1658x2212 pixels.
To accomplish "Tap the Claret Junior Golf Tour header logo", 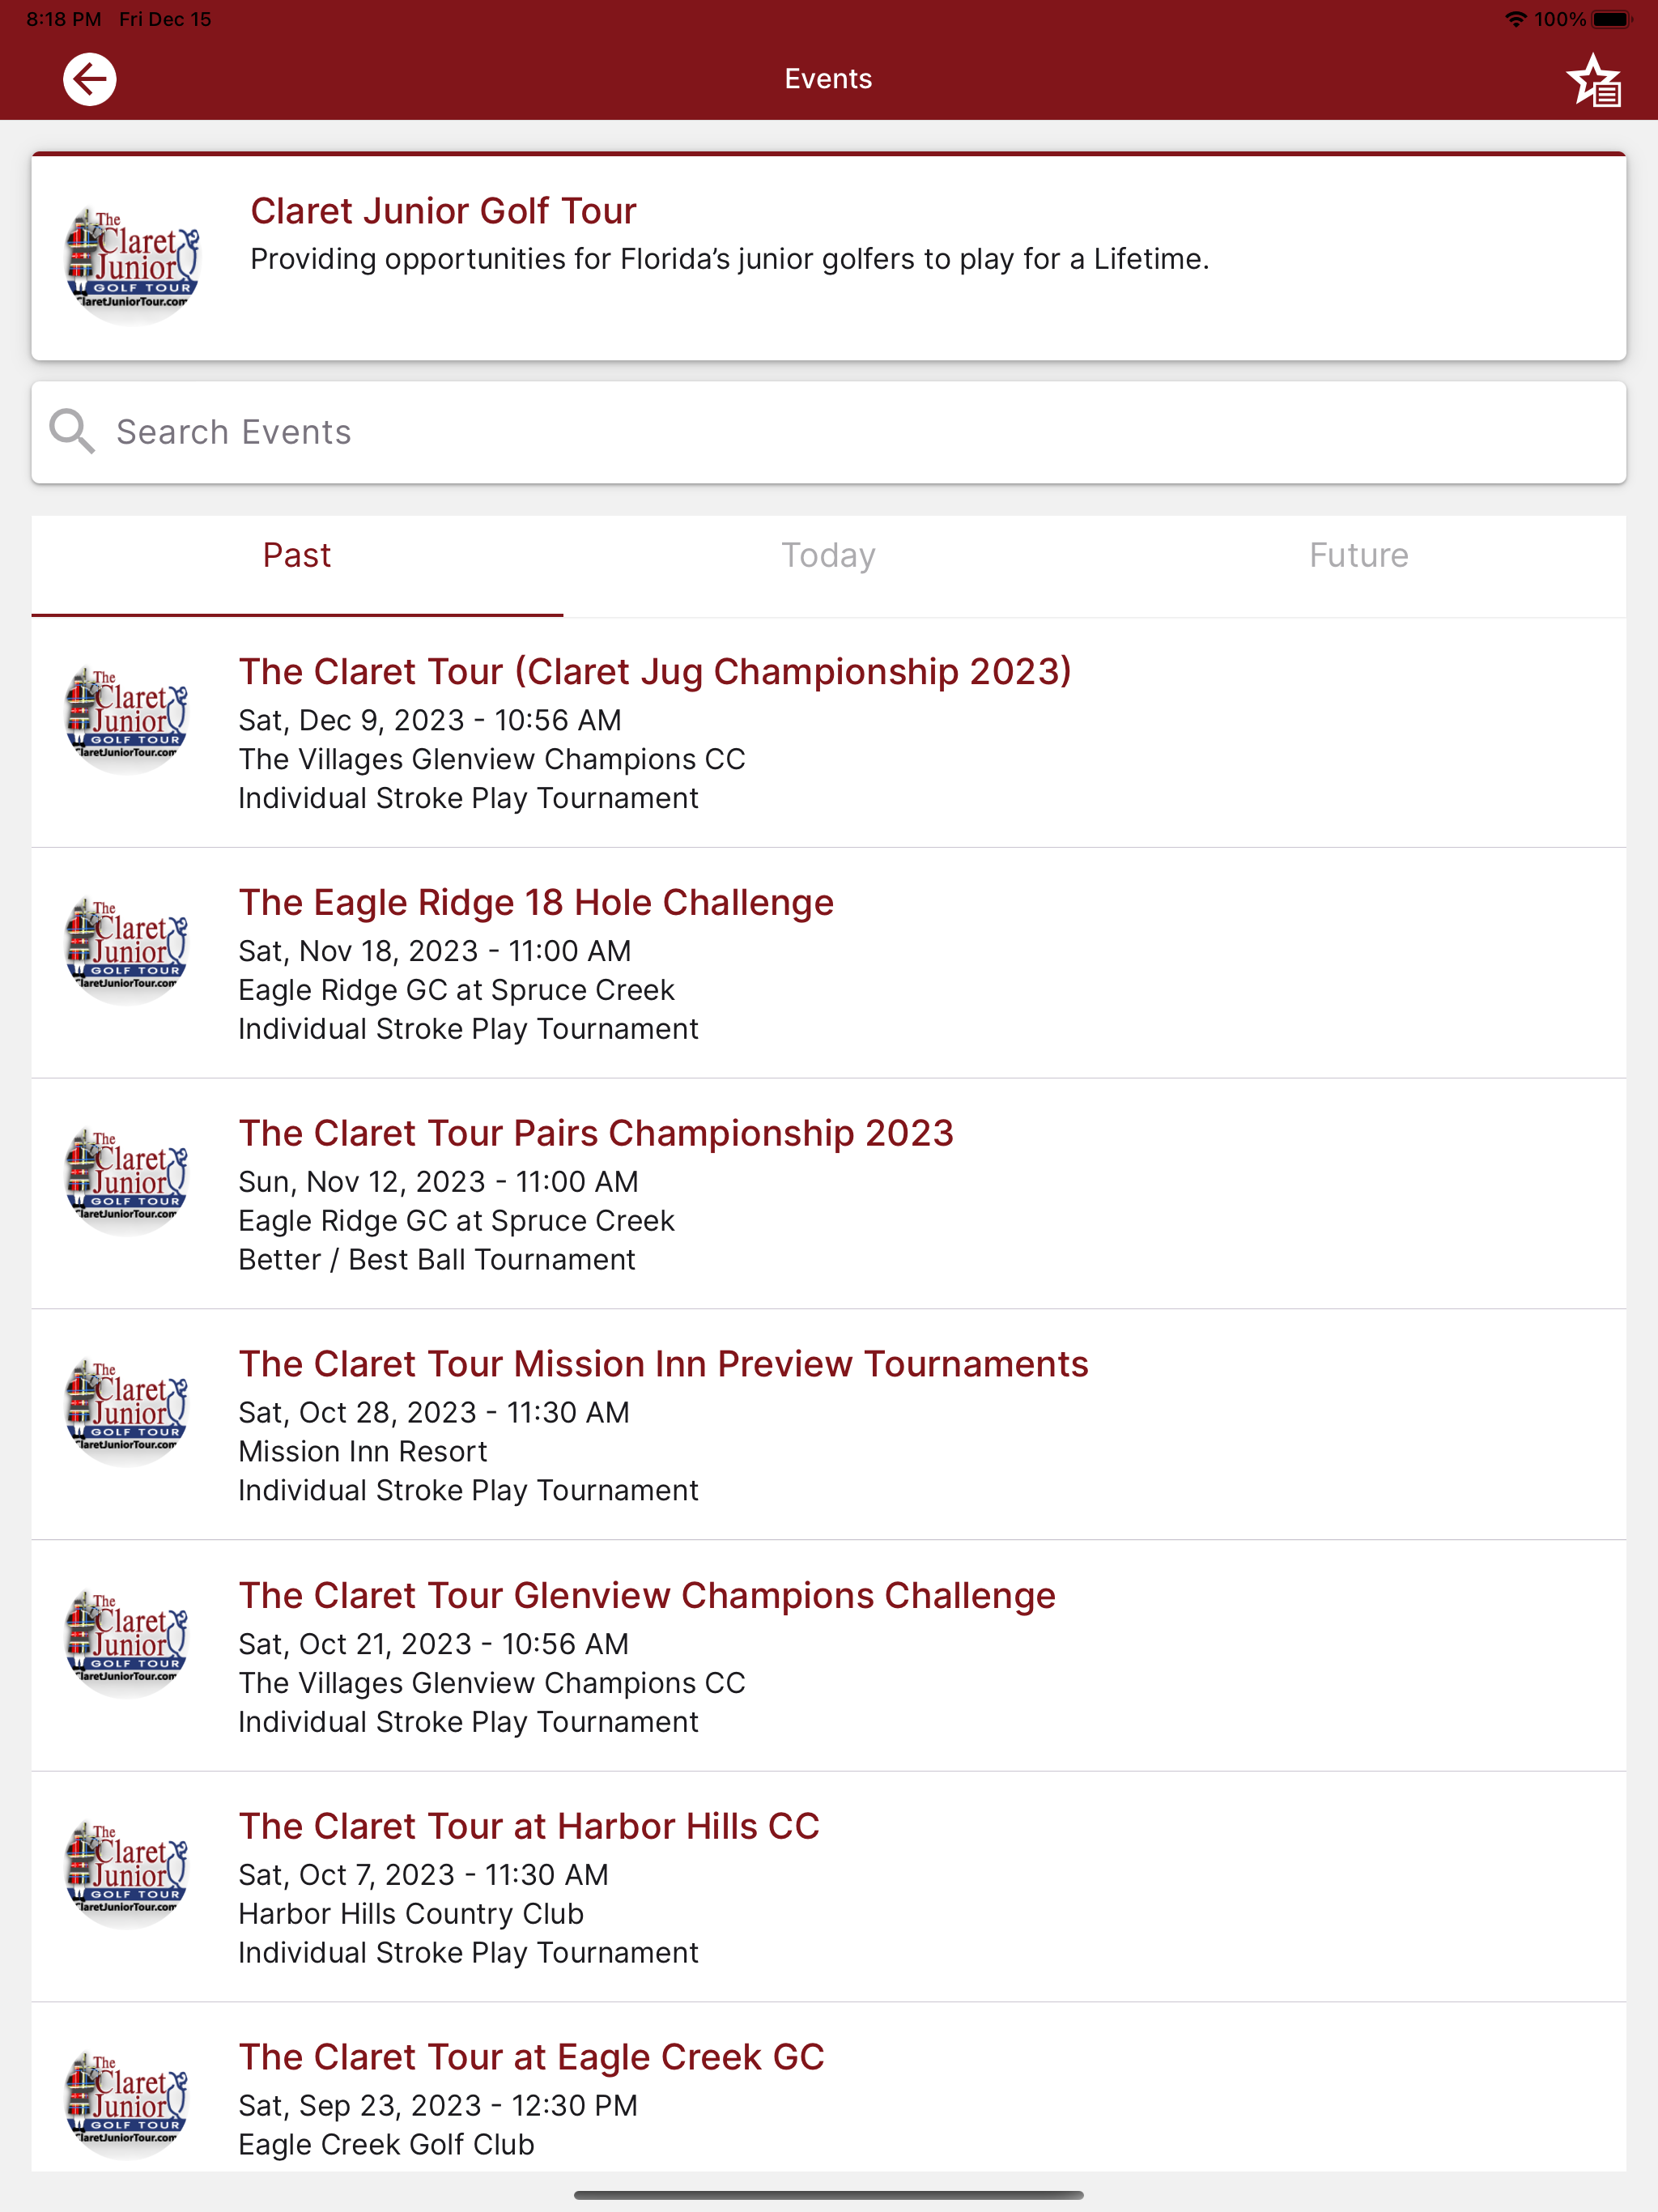I will [x=132, y=261].
